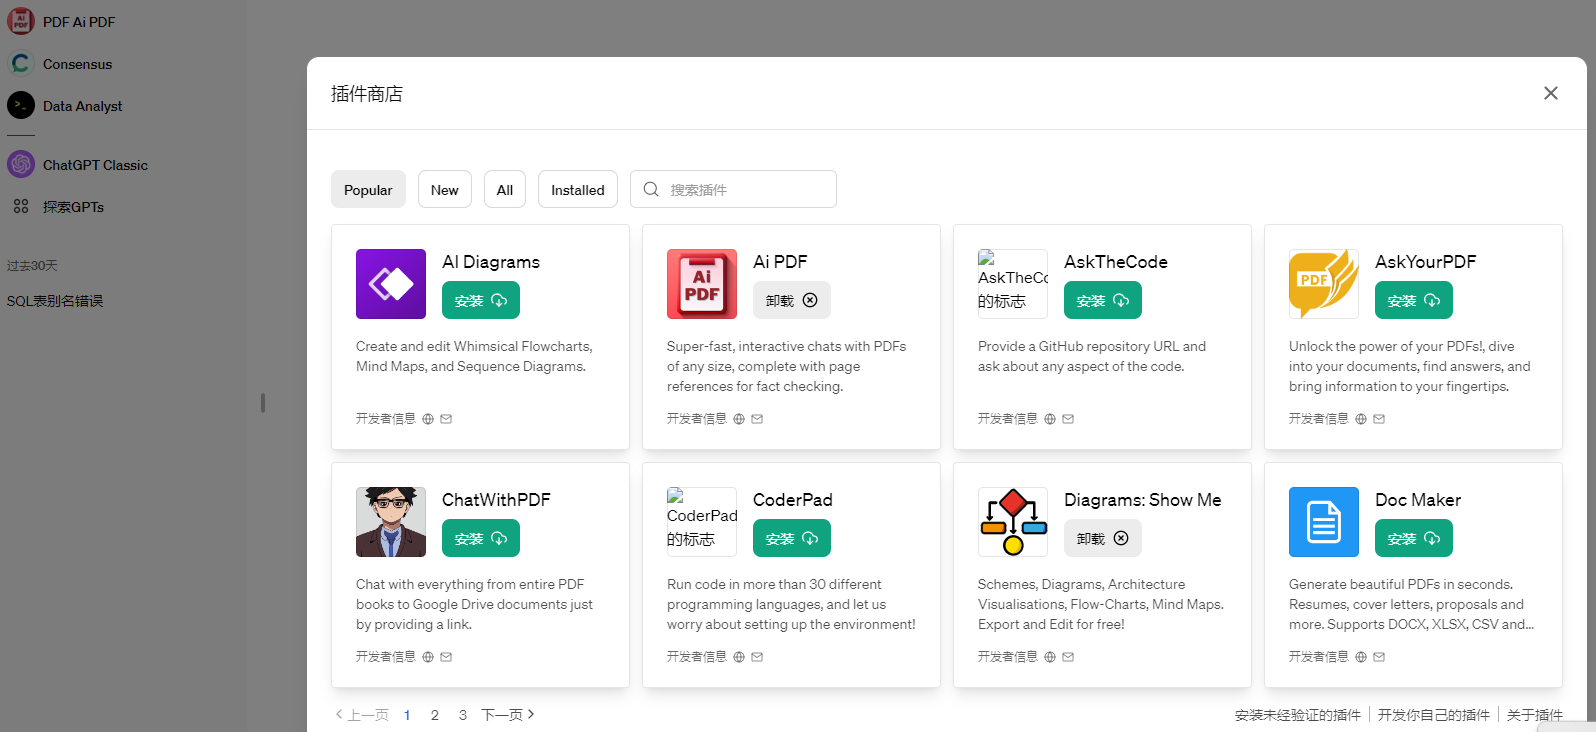This screenshot has height=732, width=1596.
Task: Open ChatWithPDF developer website globe icon
Action: coord(428,657)
